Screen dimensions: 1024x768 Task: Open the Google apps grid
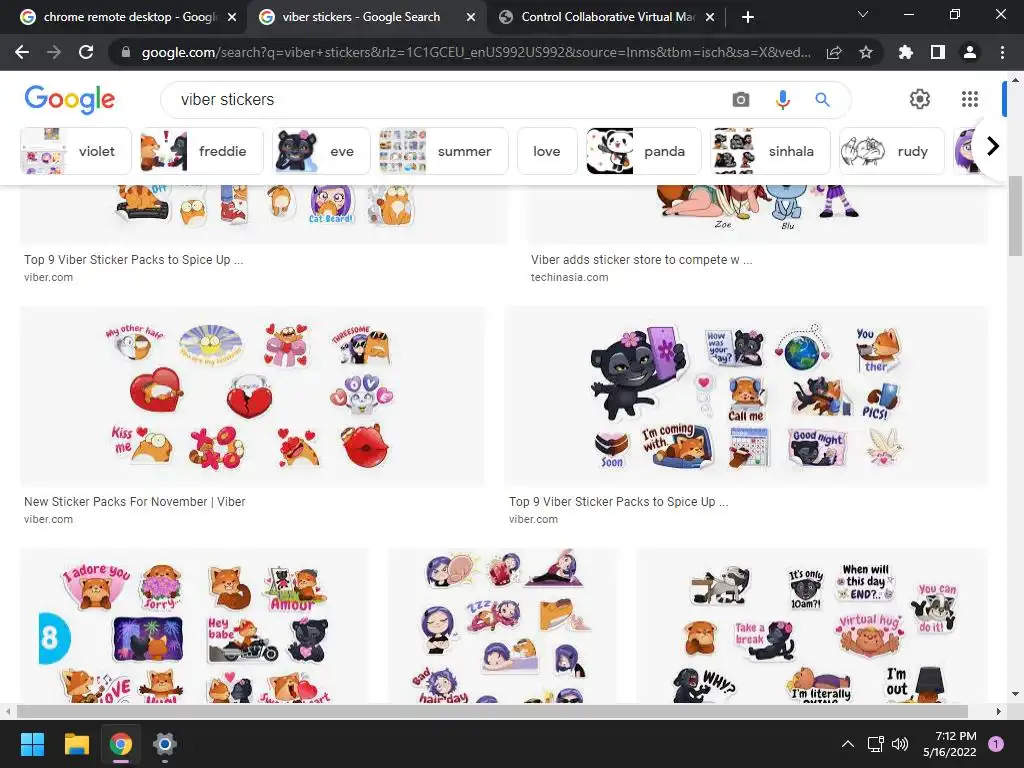click(x=970, y=99)
